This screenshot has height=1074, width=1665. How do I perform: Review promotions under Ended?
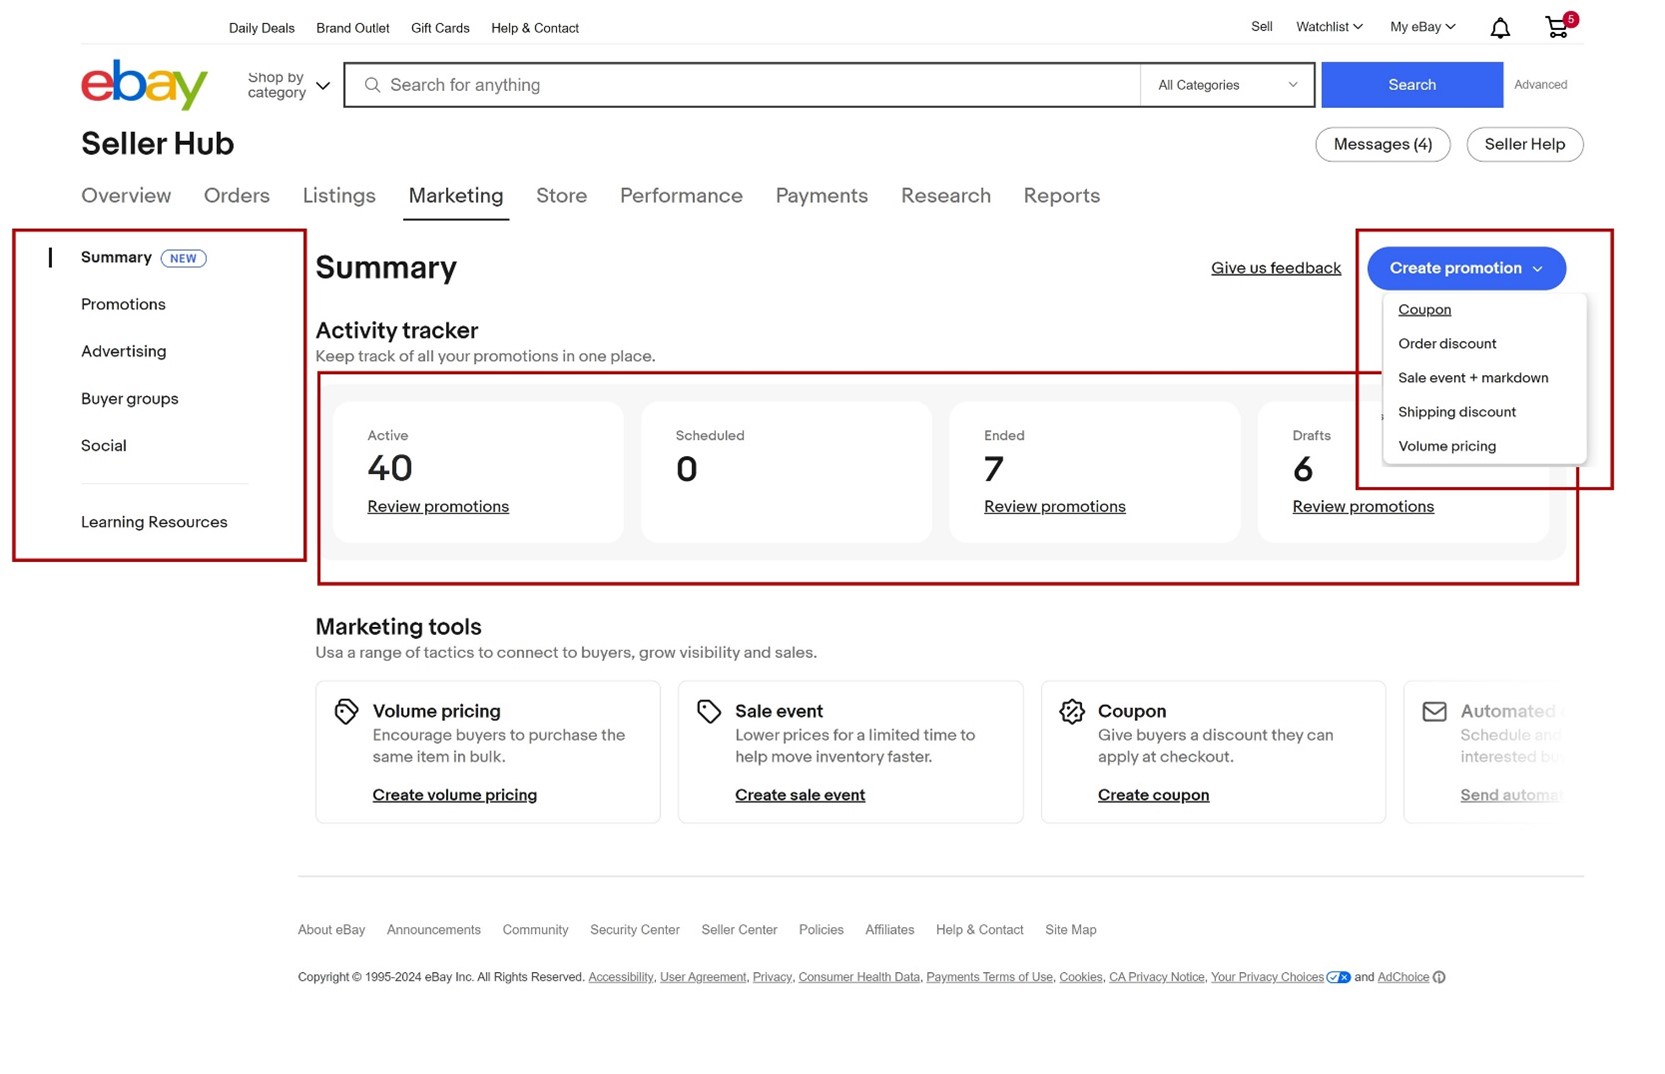pyautogui.click(x=1055, y=507)
